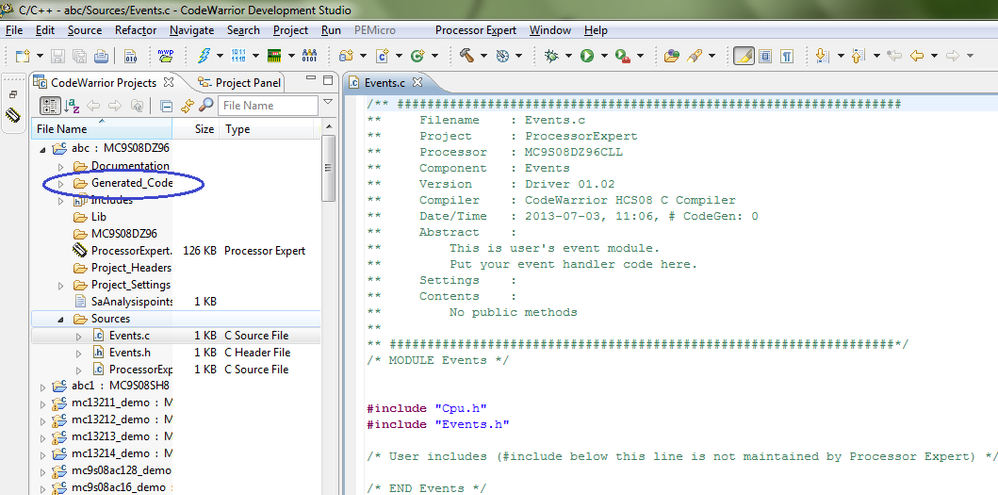Open the Run dropdown arrow

(x=604, y=56)
